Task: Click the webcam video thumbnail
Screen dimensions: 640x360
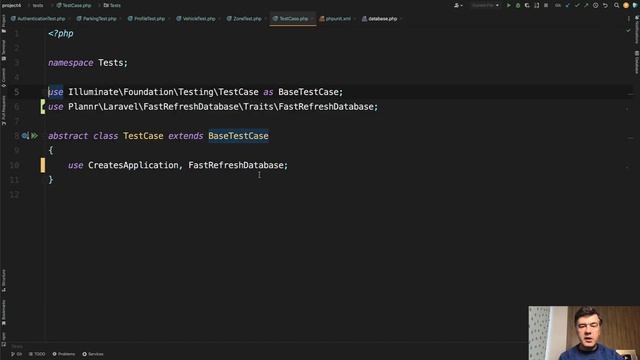Action: [x=584, y=333]
